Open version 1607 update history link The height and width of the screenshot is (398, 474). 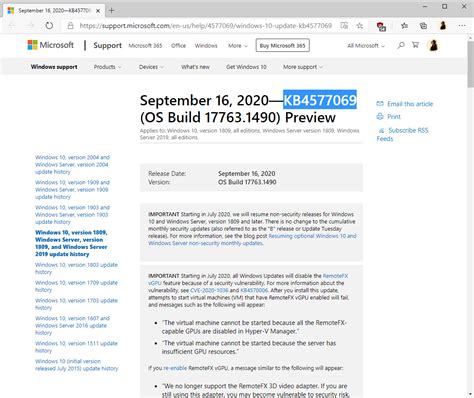[72, 325]
